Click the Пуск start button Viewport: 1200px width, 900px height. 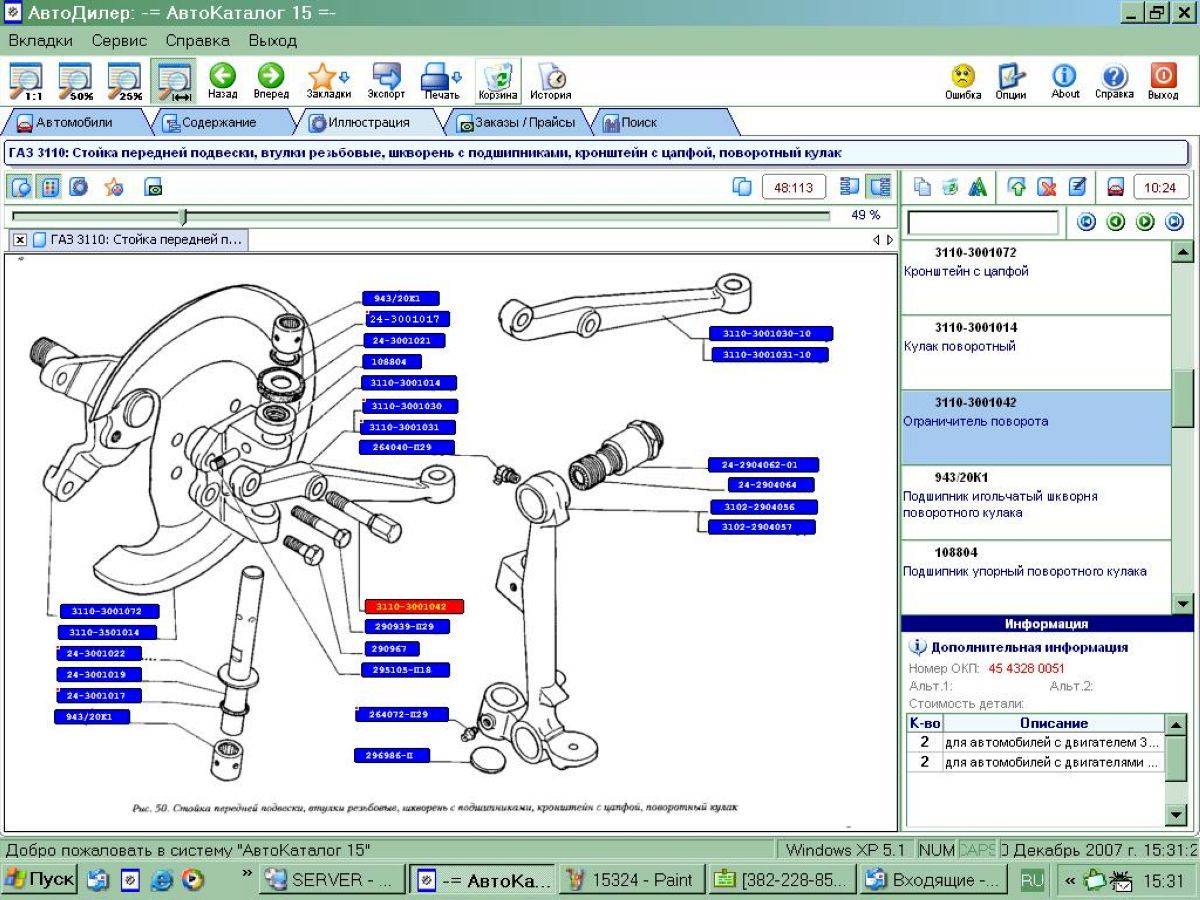point(39,880)
